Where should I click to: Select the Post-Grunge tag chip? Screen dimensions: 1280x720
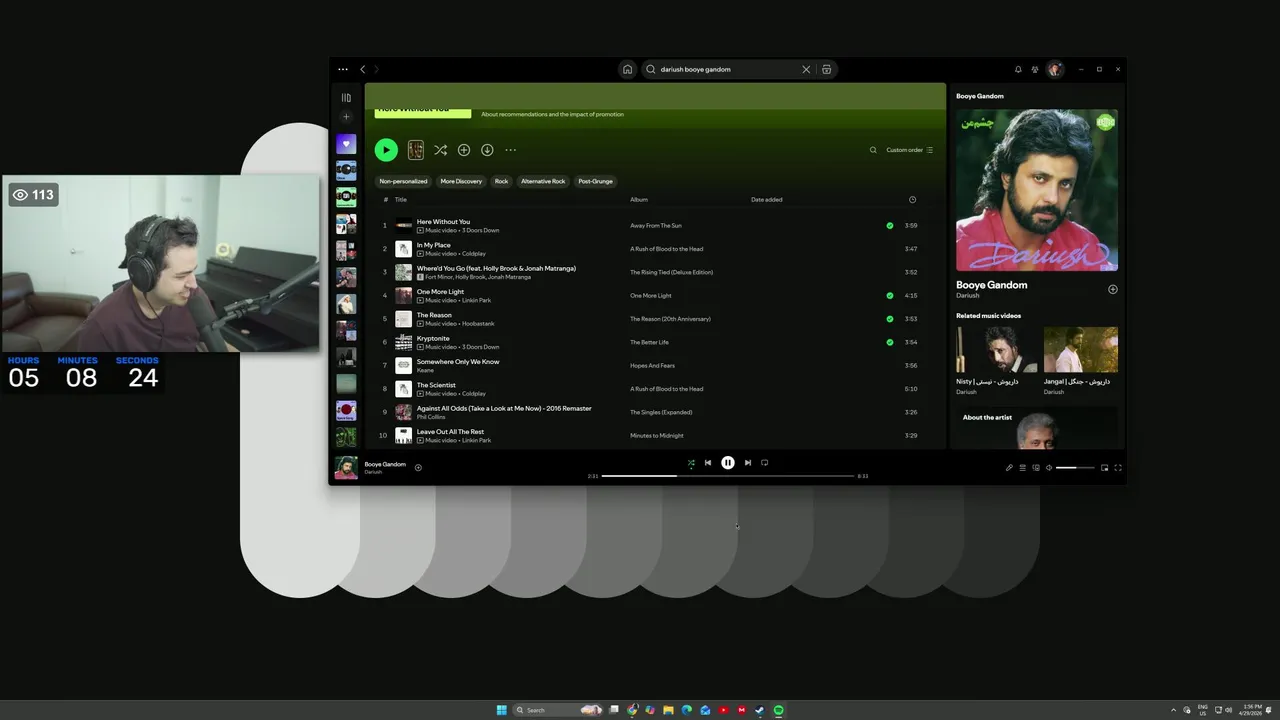tap(595, 181)
